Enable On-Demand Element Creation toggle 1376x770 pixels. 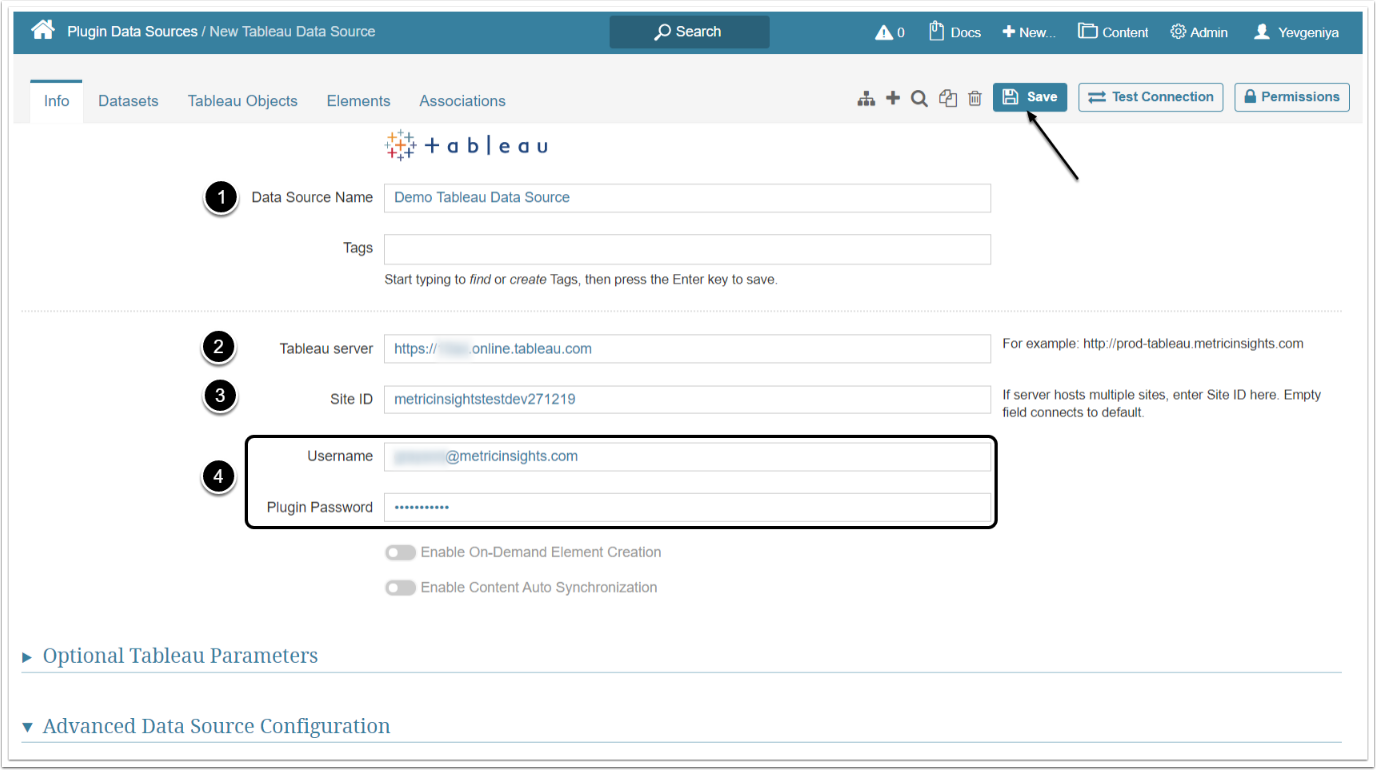[401, 552]
